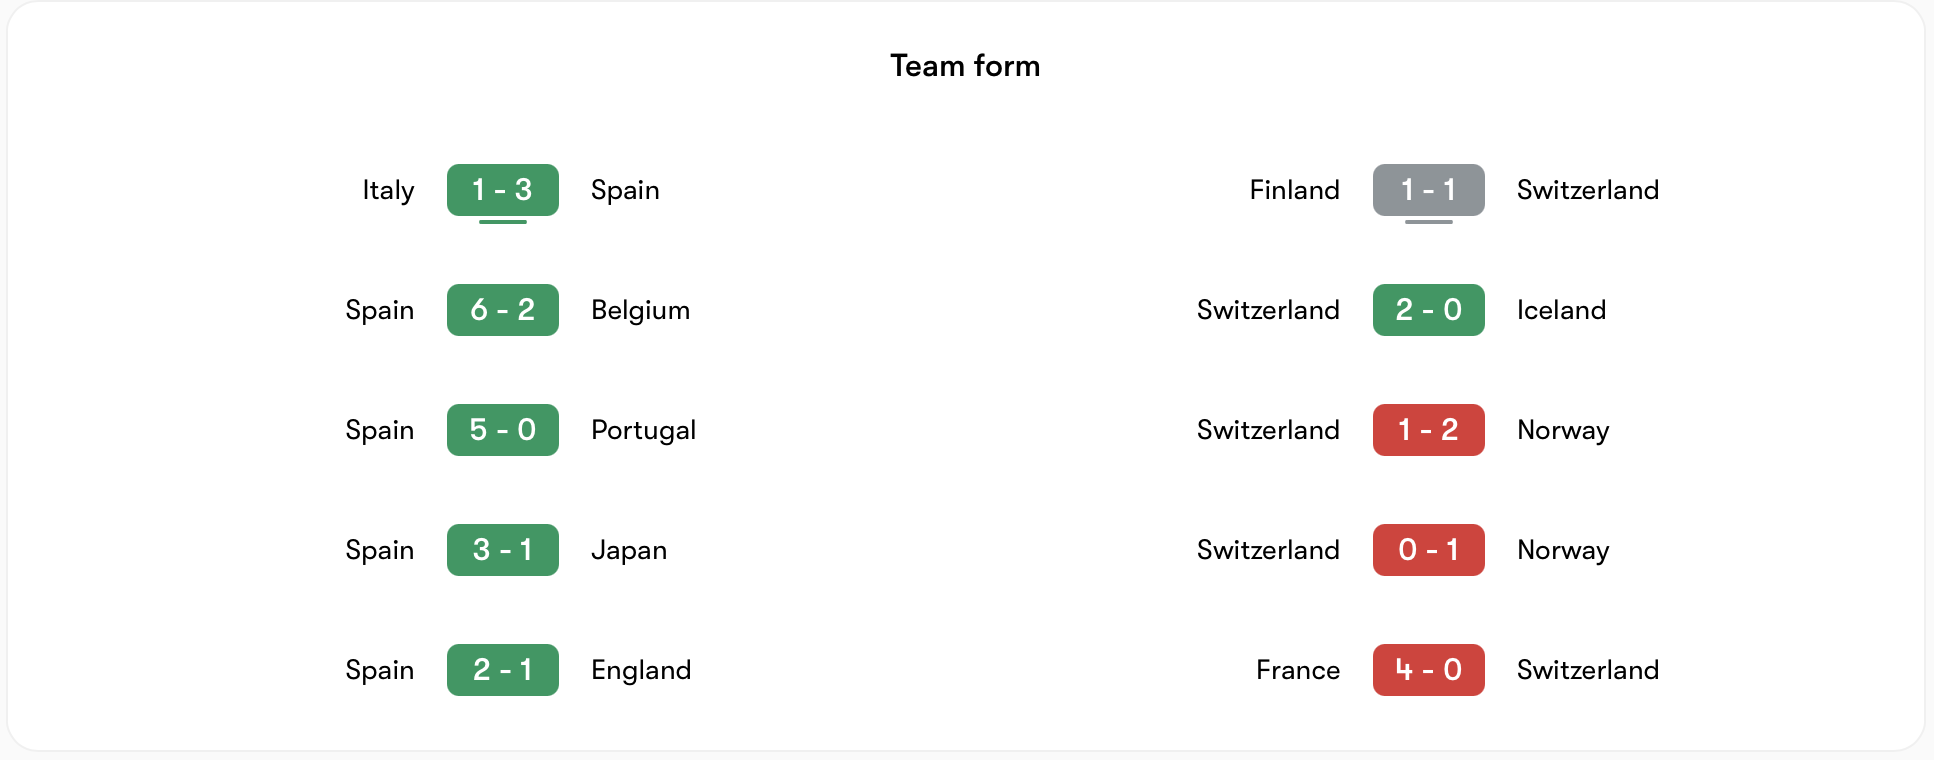Open the 0 - 1 loss to Norway
Screen dimensions: 1934x760
pos(1429,550)
